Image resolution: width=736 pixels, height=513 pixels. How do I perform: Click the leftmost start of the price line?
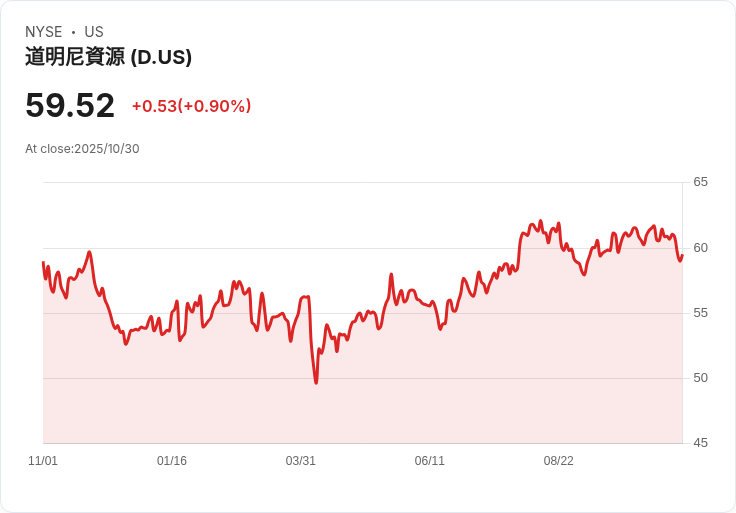point(43,263)
